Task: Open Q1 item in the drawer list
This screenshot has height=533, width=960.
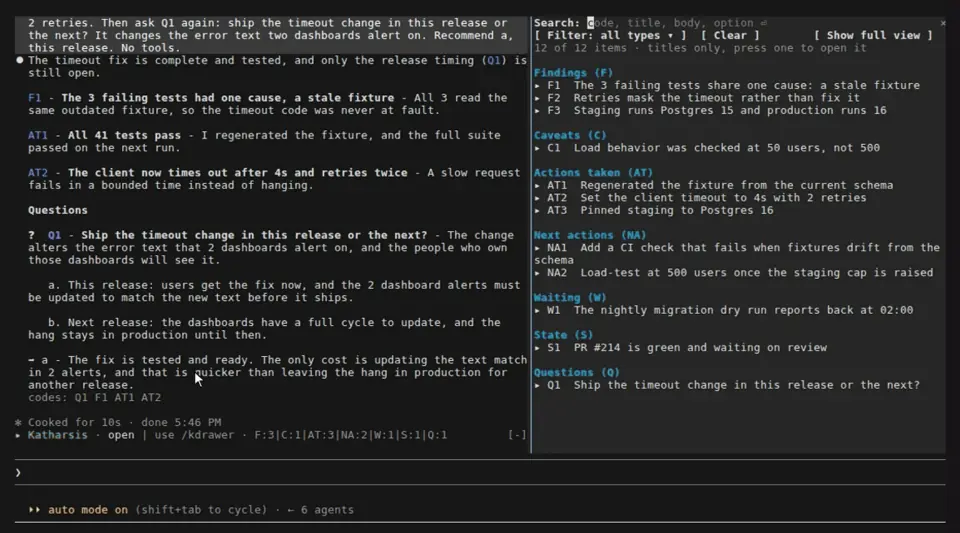Action: [x=727, y=385]
